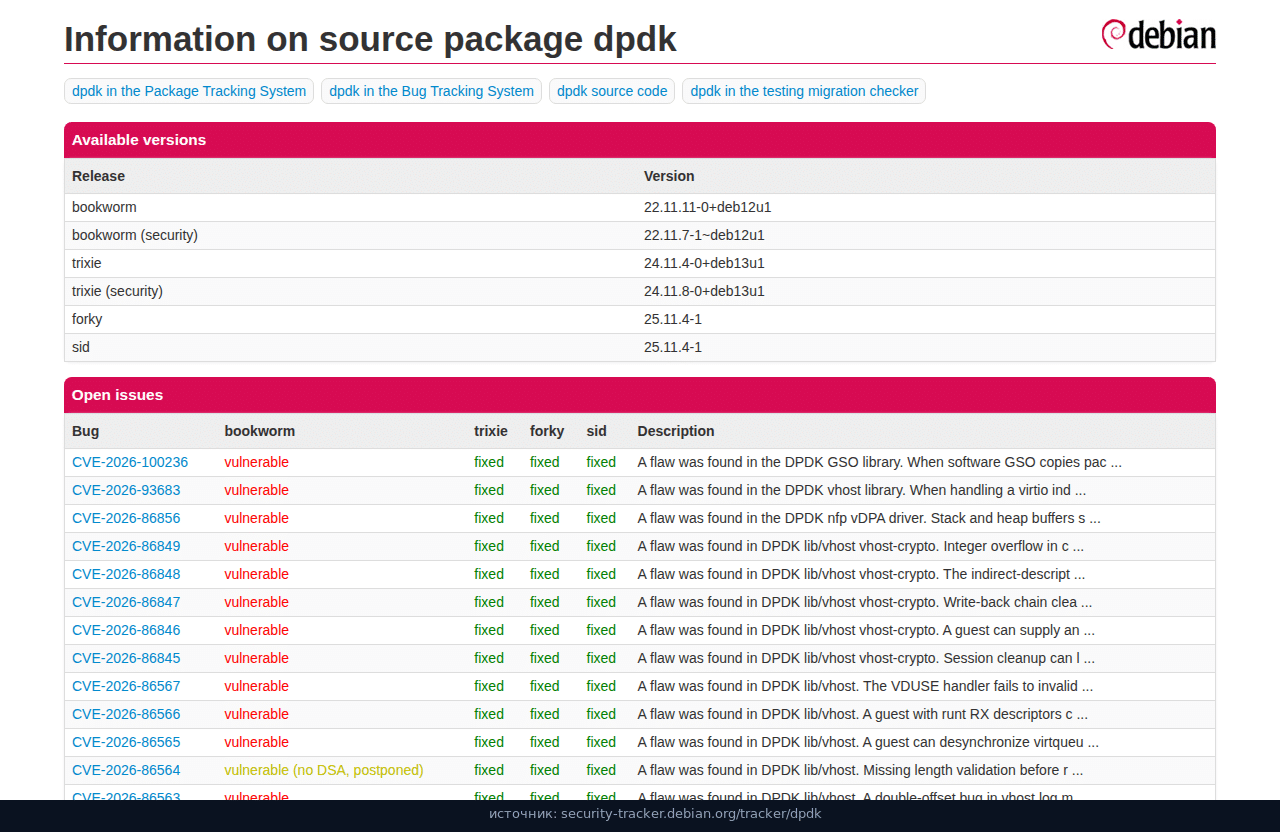Open CVE-2026-86845 bug page
The height and width of the screenshot is (832, 1280).
coord(126,658)
